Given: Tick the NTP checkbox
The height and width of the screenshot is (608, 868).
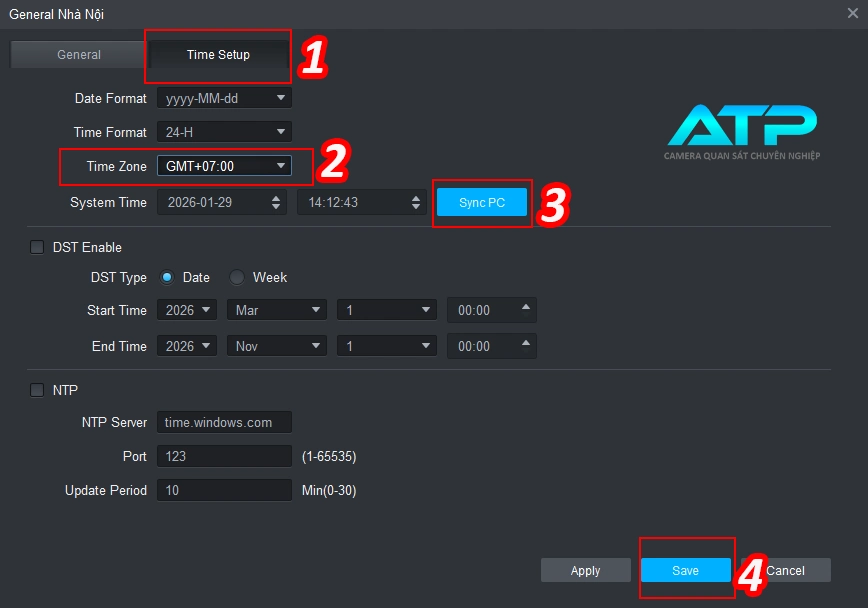Looking at the screenshot, I should click(x=38, y=390).
